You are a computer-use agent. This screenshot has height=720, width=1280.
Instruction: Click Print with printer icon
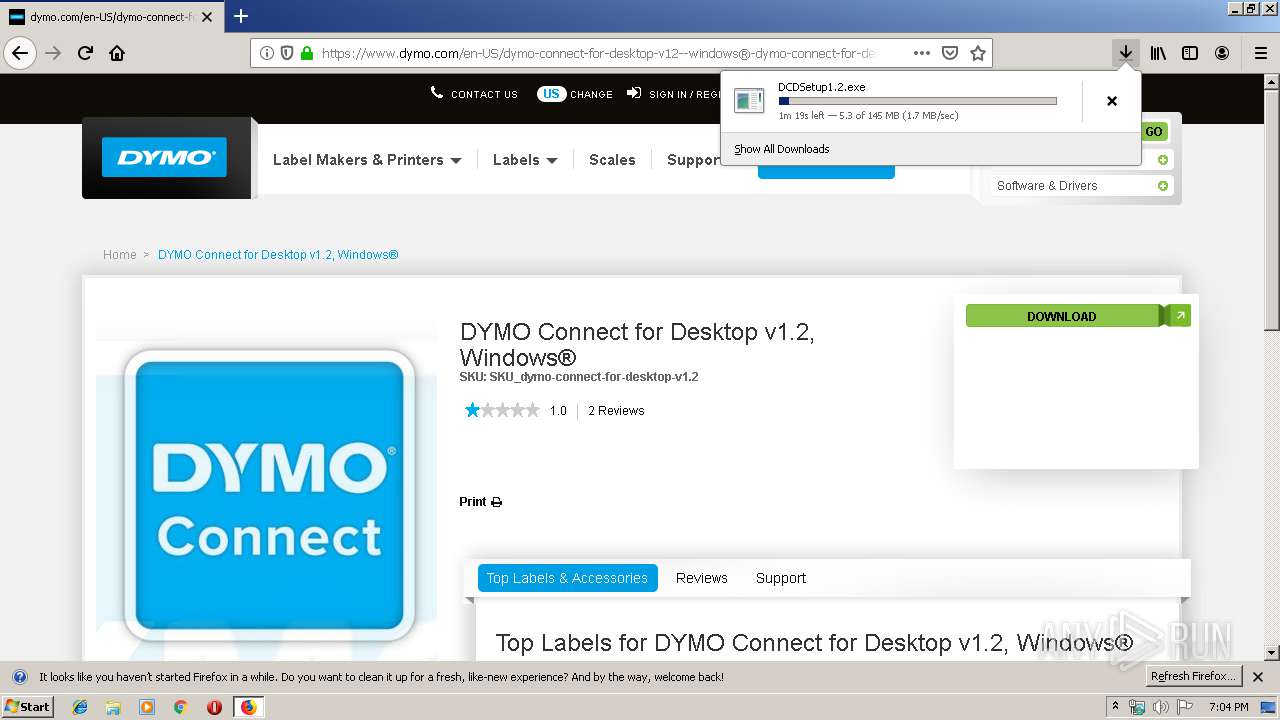coord(481,502)
